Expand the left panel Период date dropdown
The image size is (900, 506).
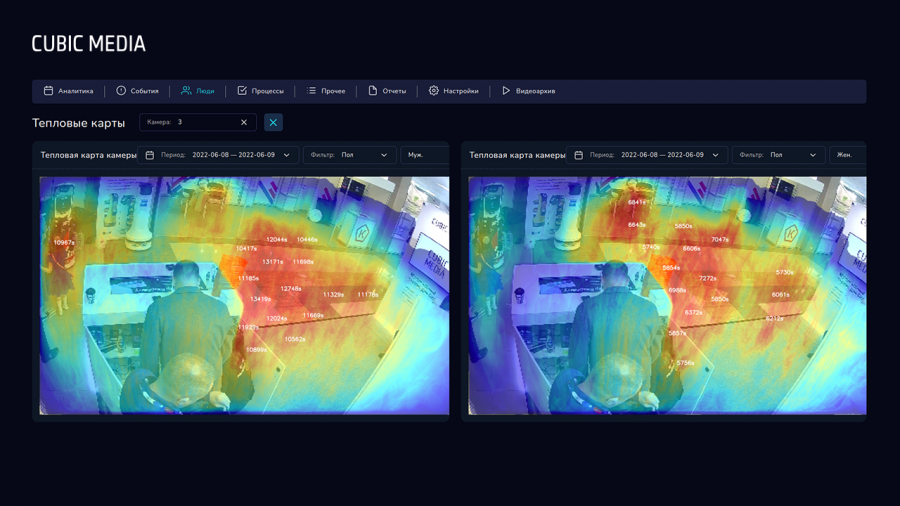pyautogui.click(x=287, y=156)
